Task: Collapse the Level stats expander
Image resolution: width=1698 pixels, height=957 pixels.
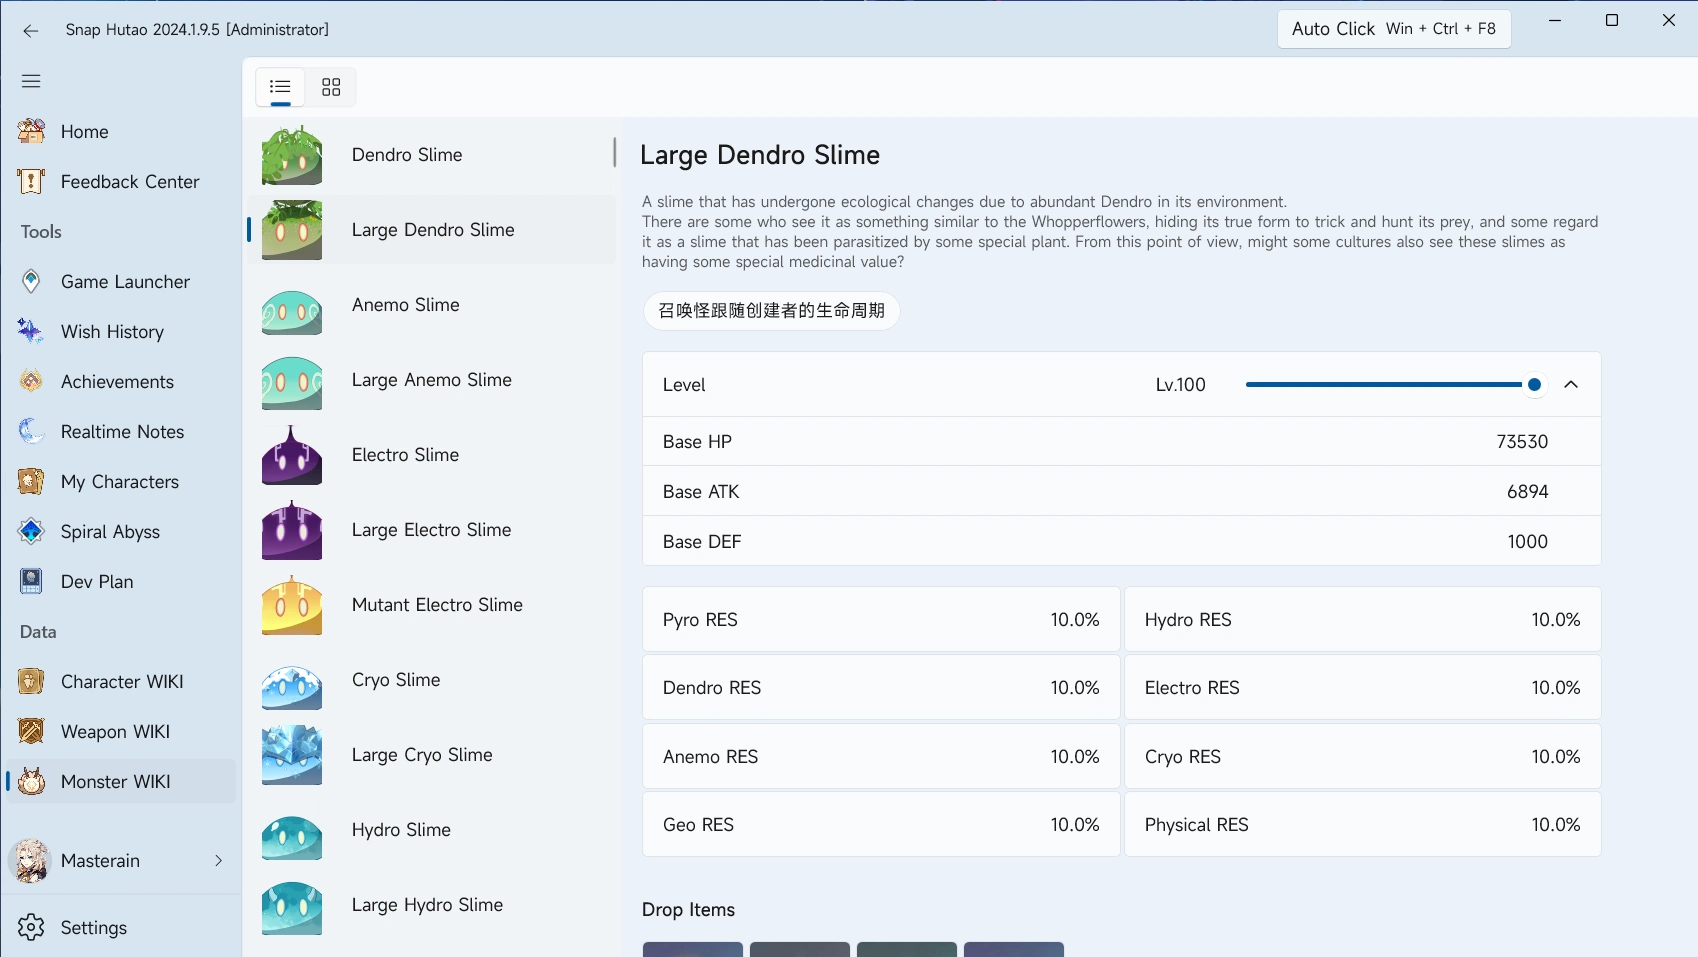Action: 1571,384
